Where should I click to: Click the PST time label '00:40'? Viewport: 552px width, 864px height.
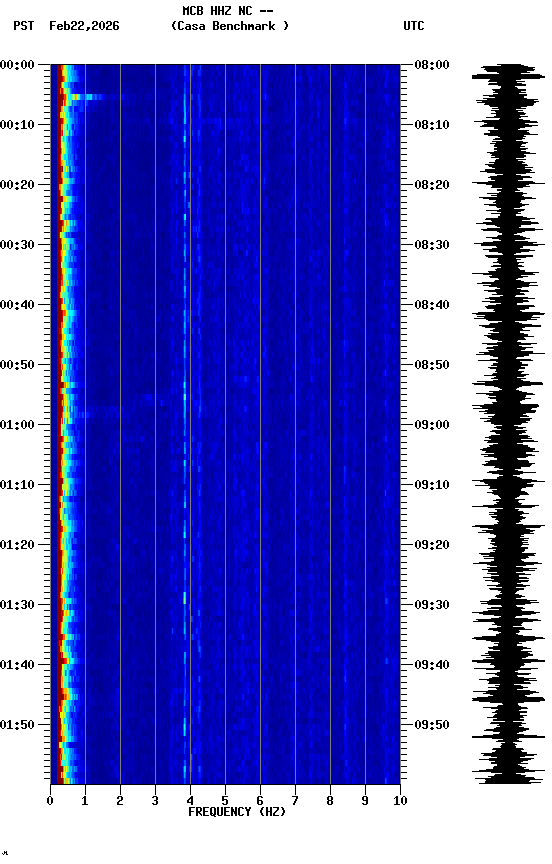17,305
